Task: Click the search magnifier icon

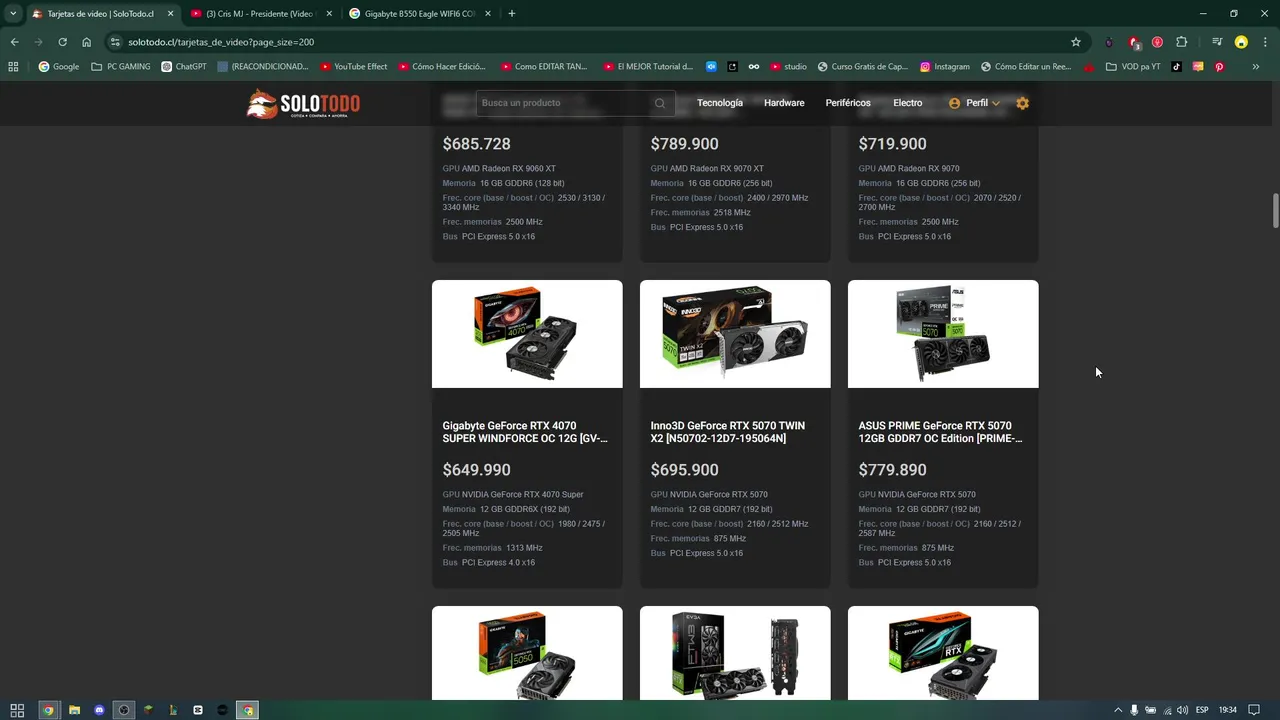Action: pyautogui.click(x=660, y=103)
